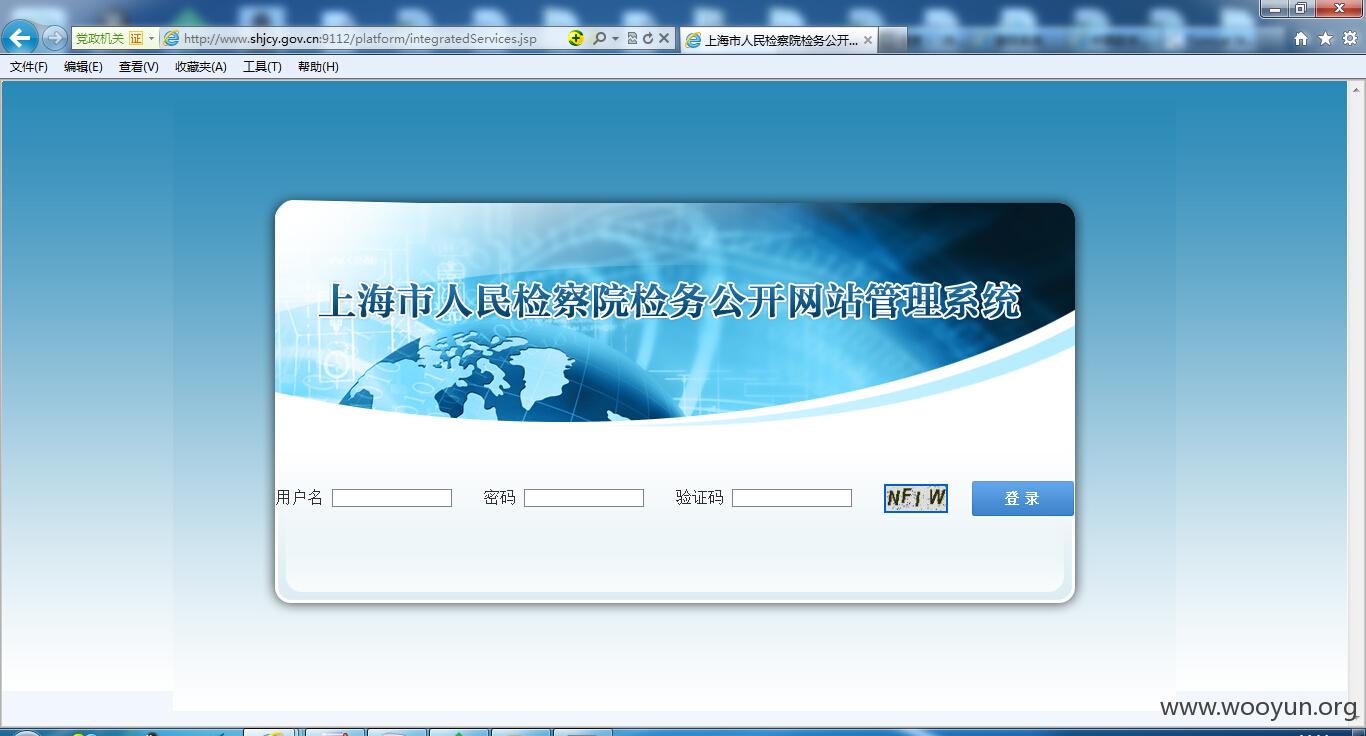Image resolution: width=1366 pixels, height=736 pixels.
Task: Click the 验证码 label text
Action: (699, 498)
